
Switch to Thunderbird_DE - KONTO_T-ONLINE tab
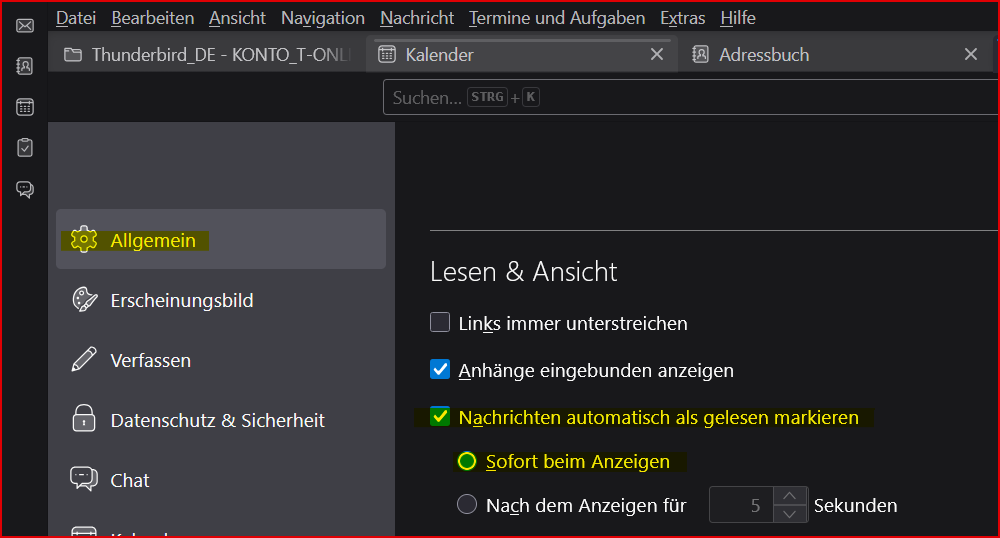coord(208,55)
